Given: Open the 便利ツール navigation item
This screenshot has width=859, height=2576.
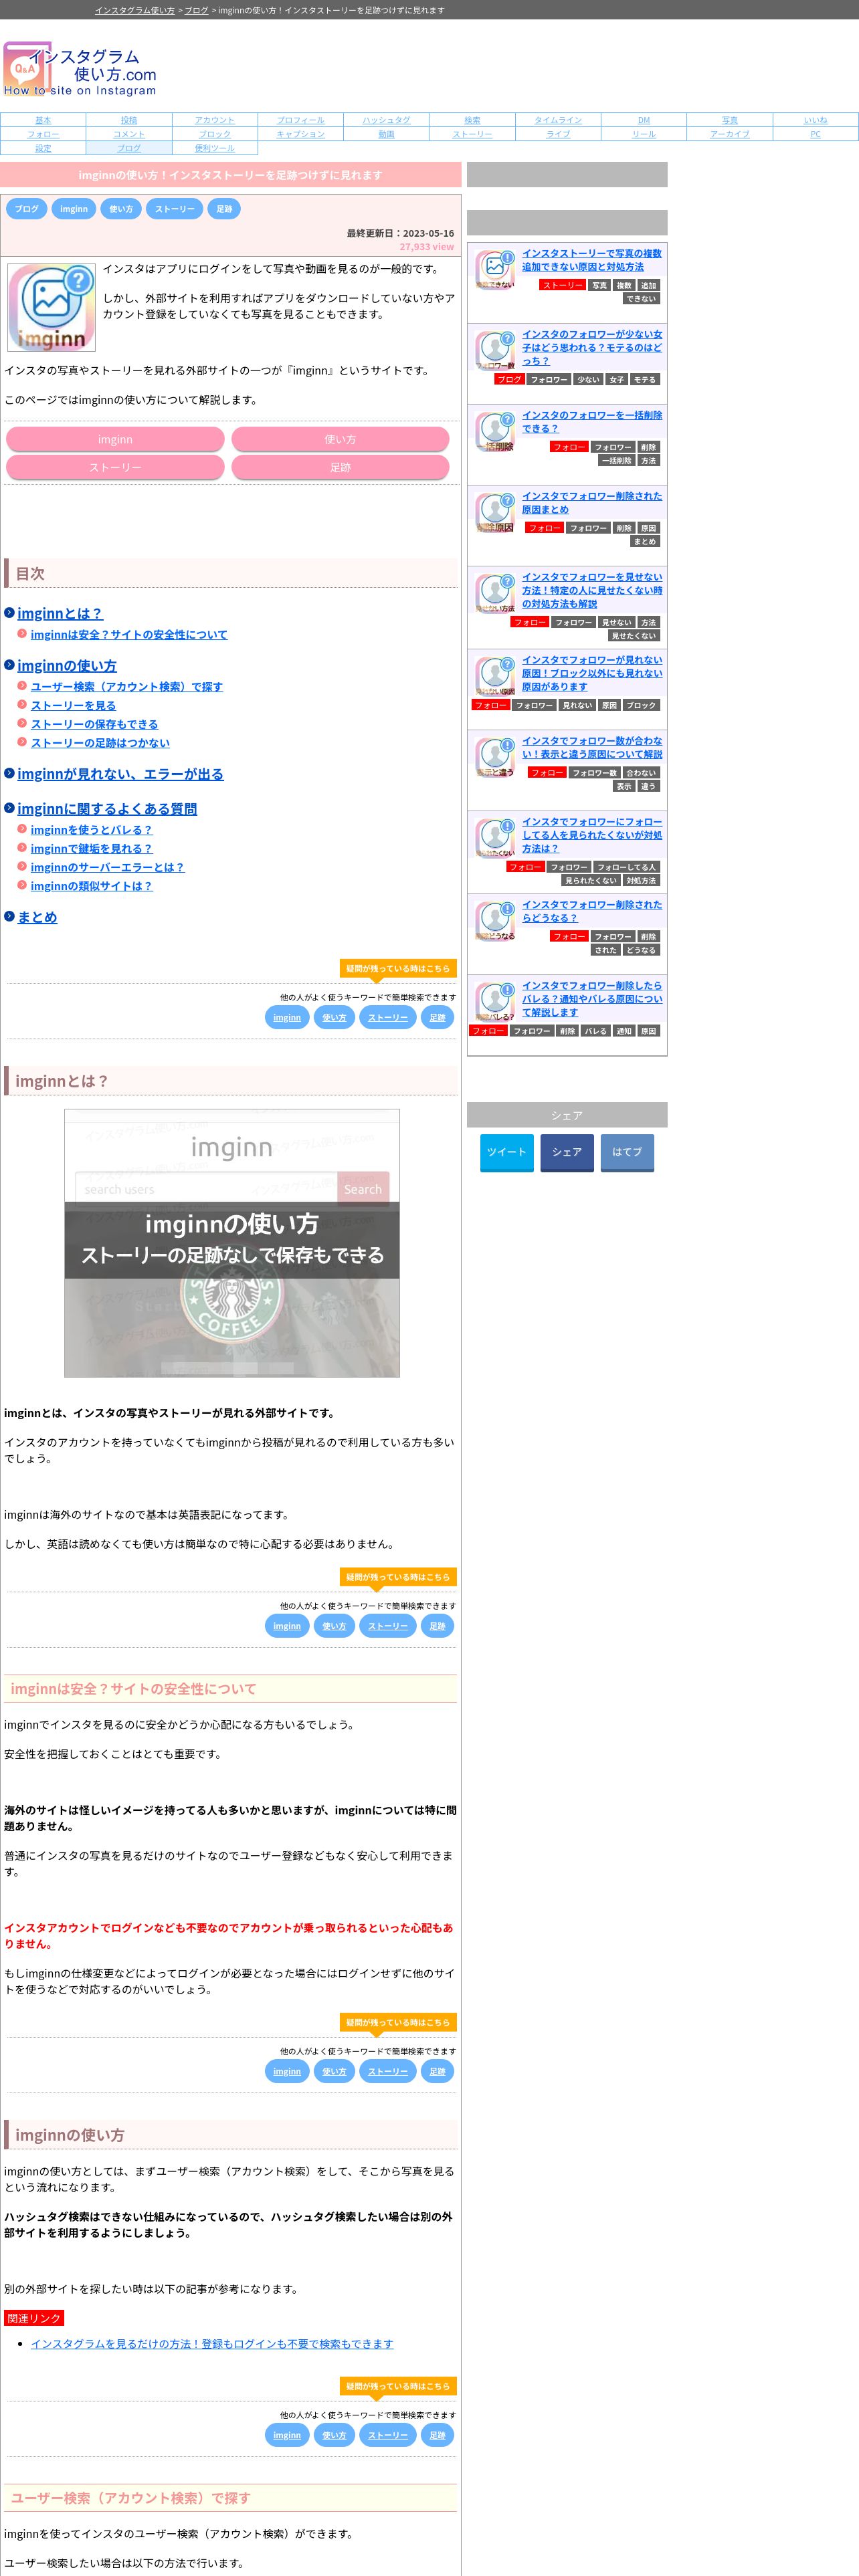Looking at the screenshot, I should 215,148.
